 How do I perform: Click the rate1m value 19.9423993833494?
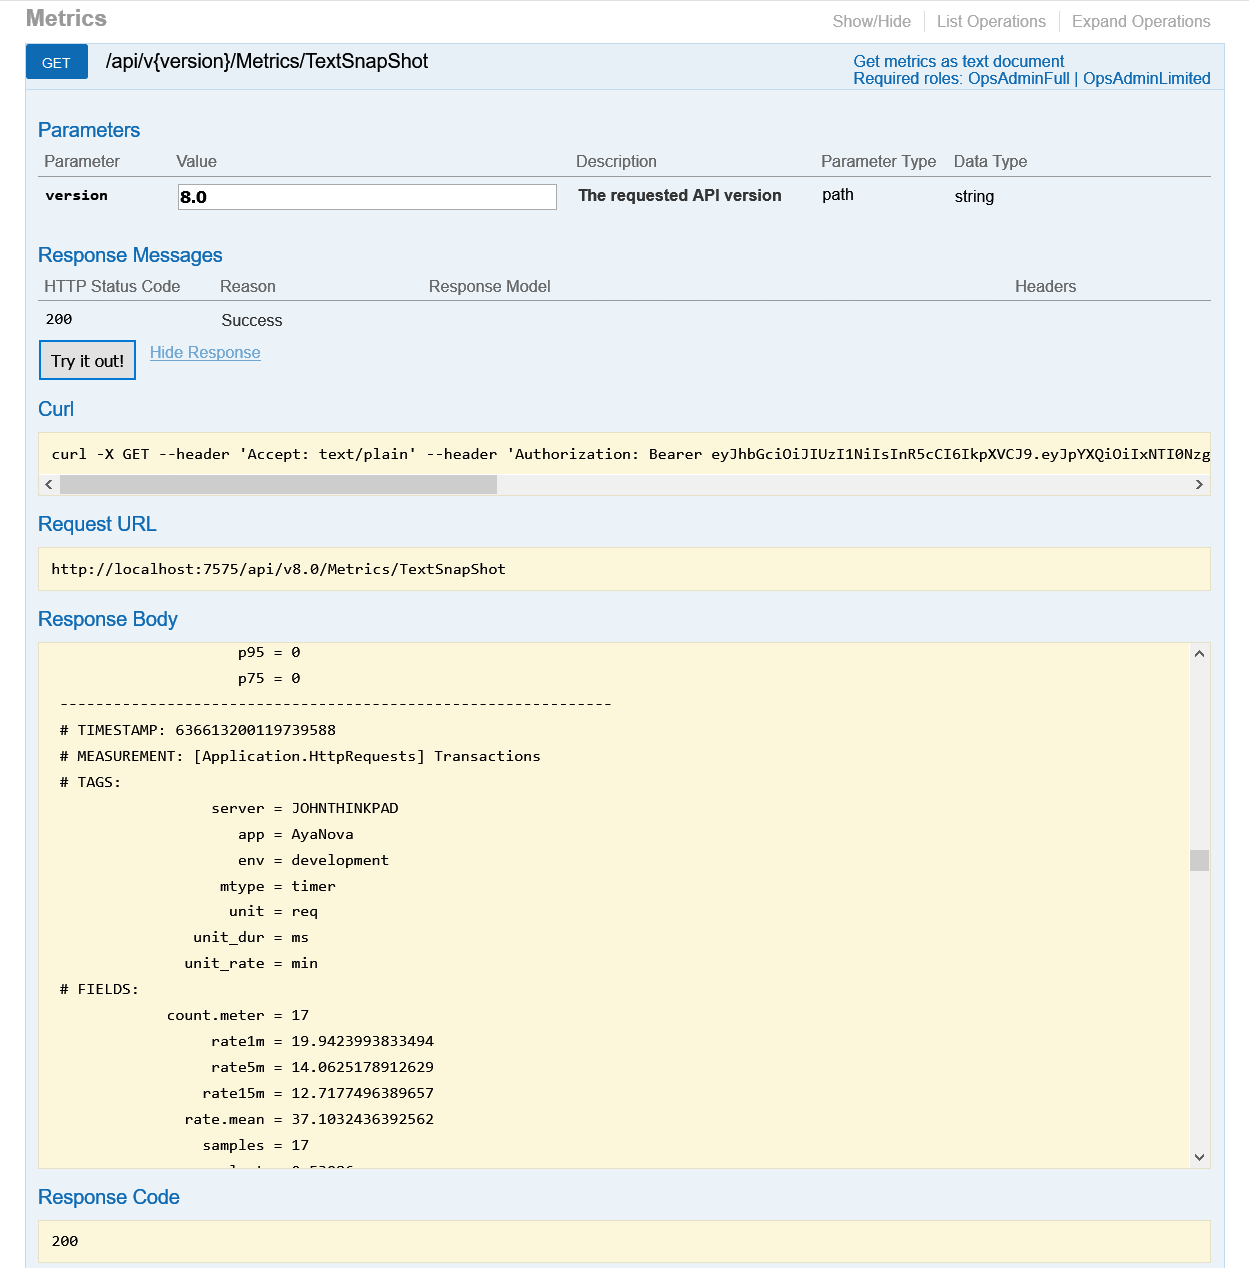pos(362,1041)
